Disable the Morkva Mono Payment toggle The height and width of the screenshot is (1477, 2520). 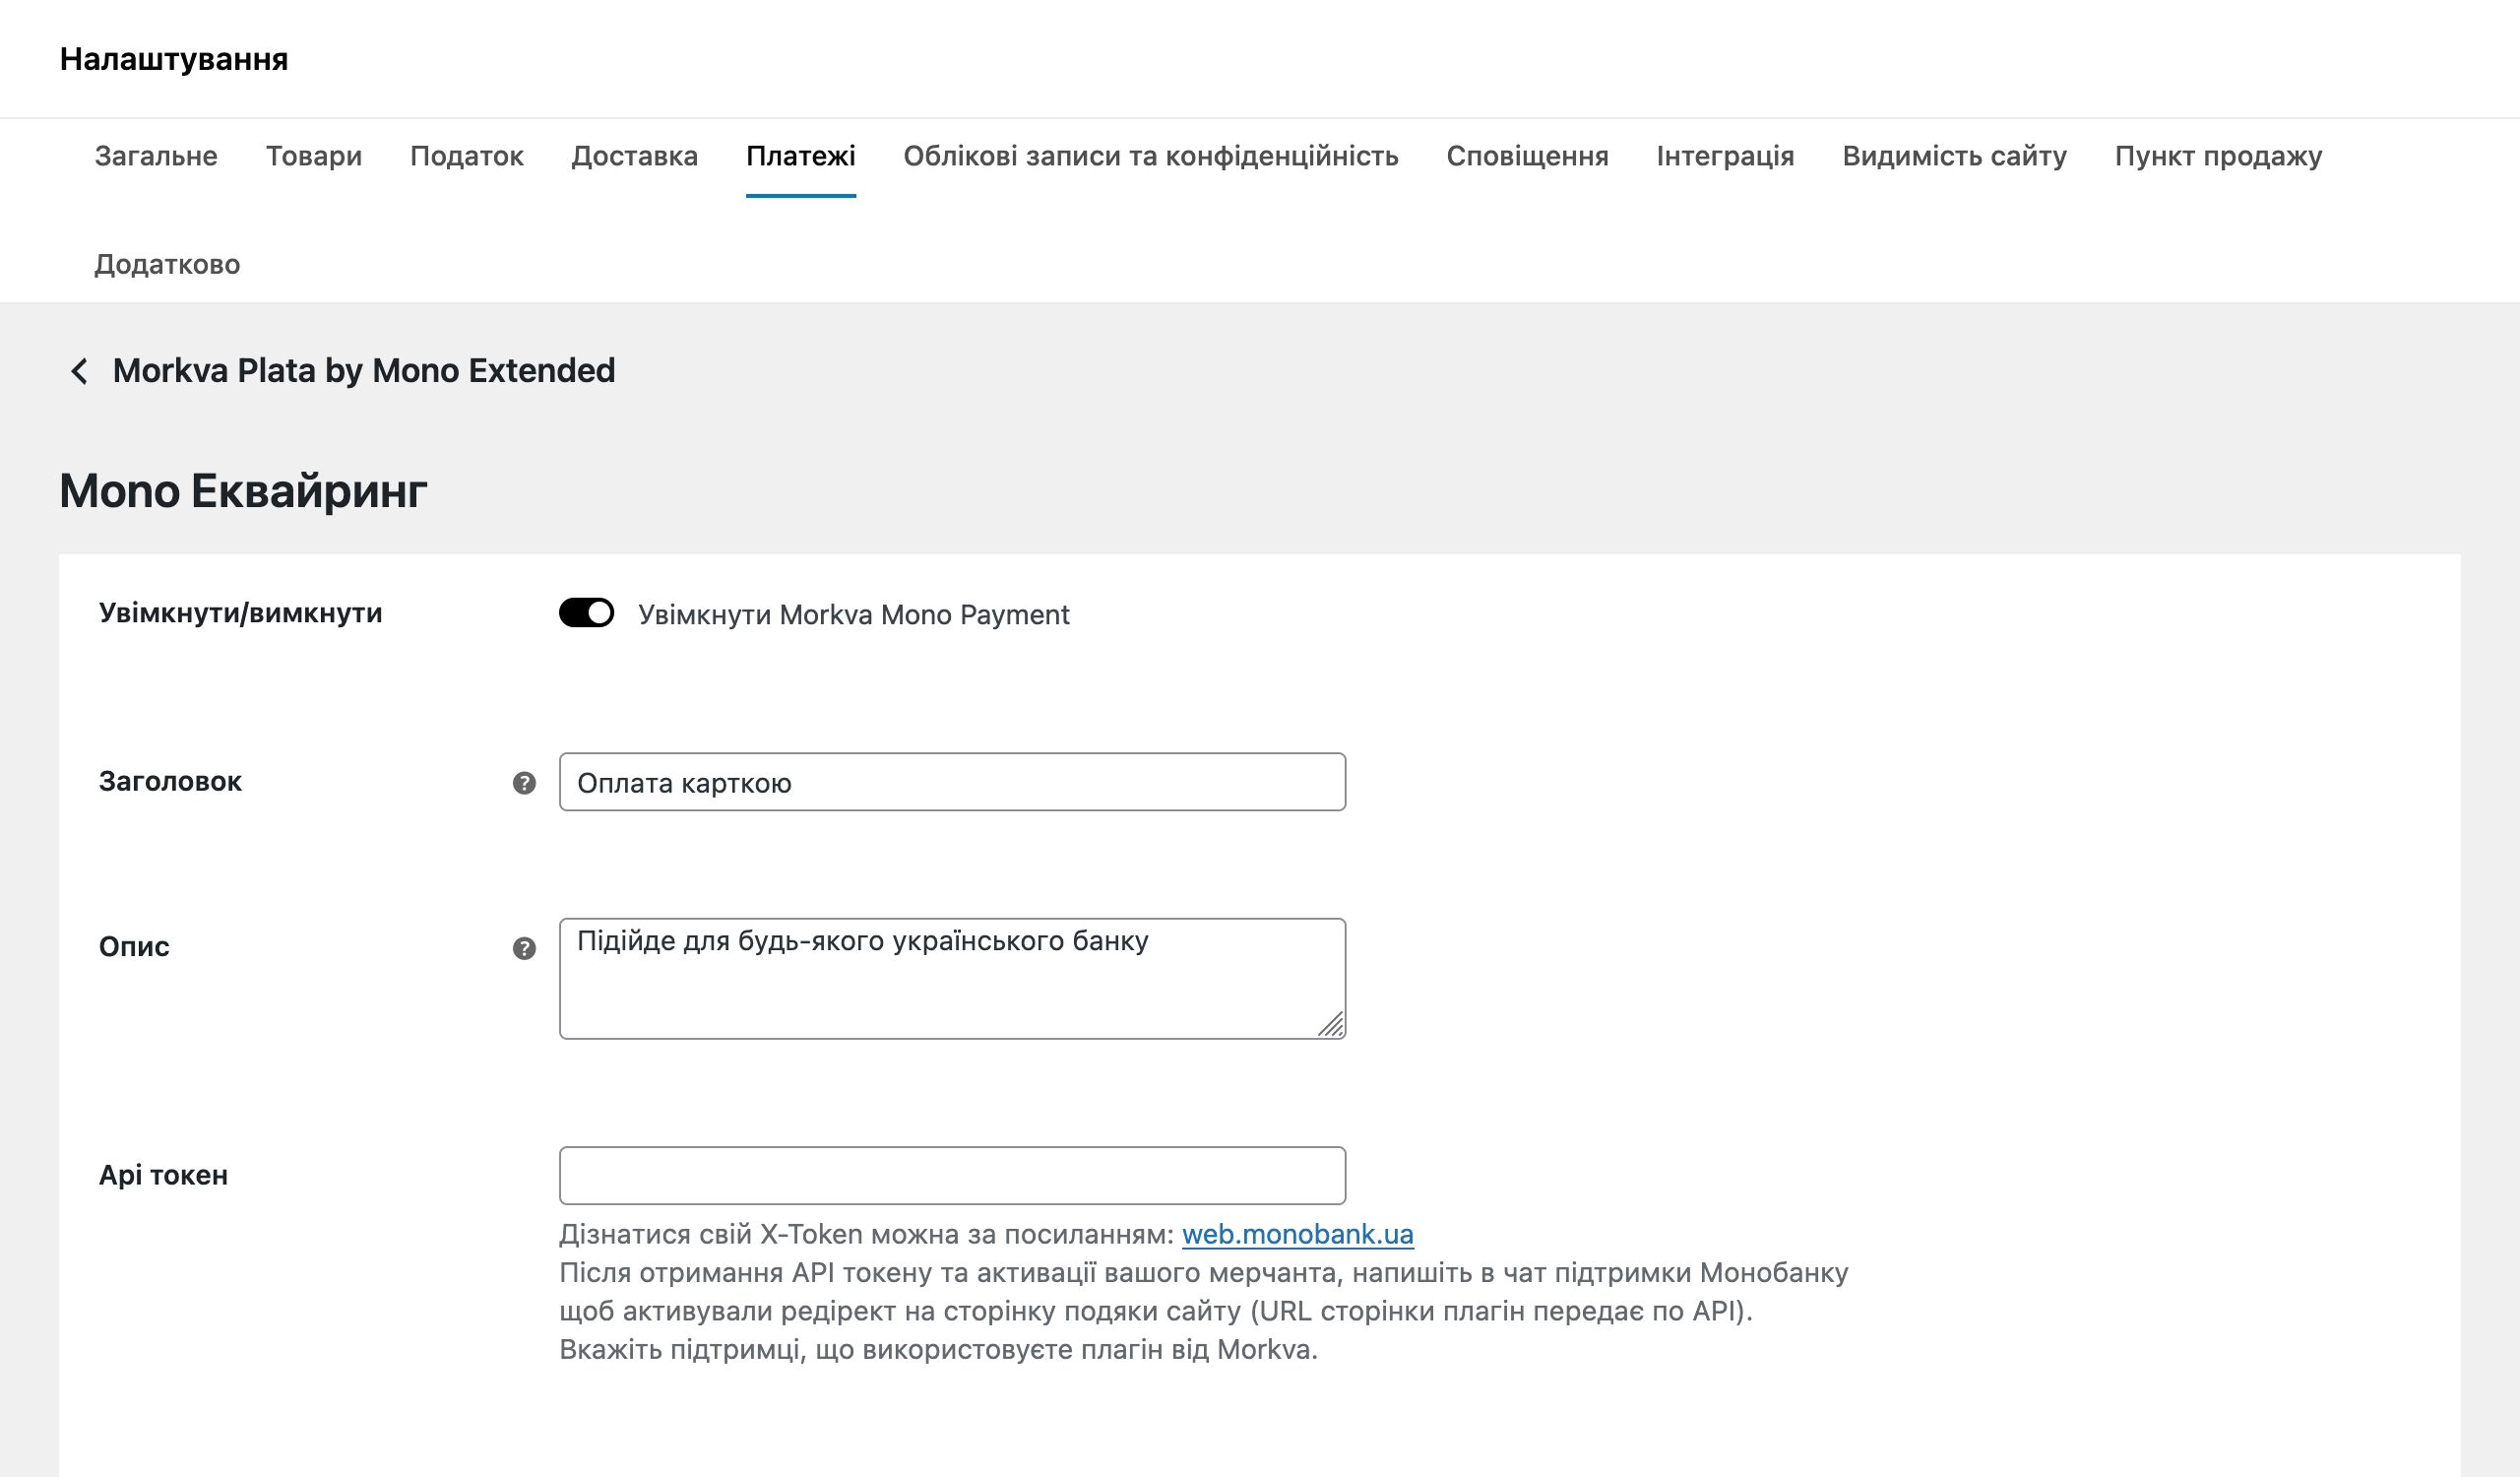point(587,614)
